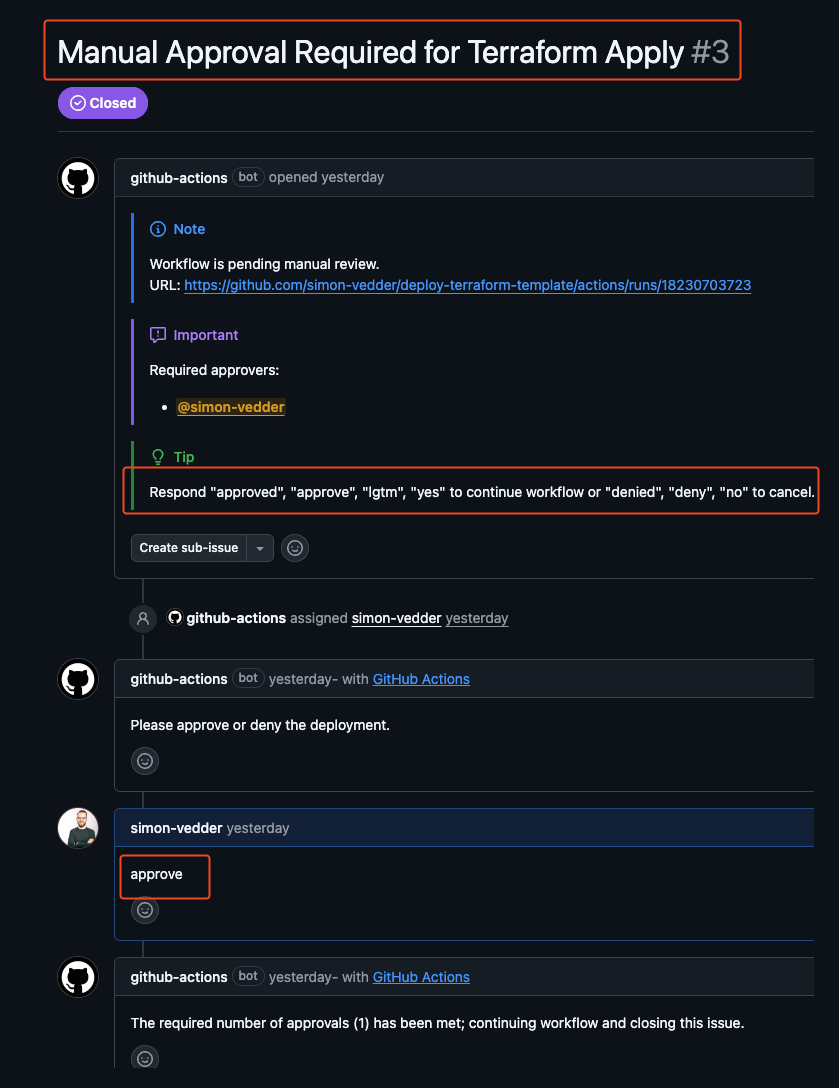Click the emoji reaction icon under the final bot comment
Screen dimensions: 839x1088
point(144,1058)
